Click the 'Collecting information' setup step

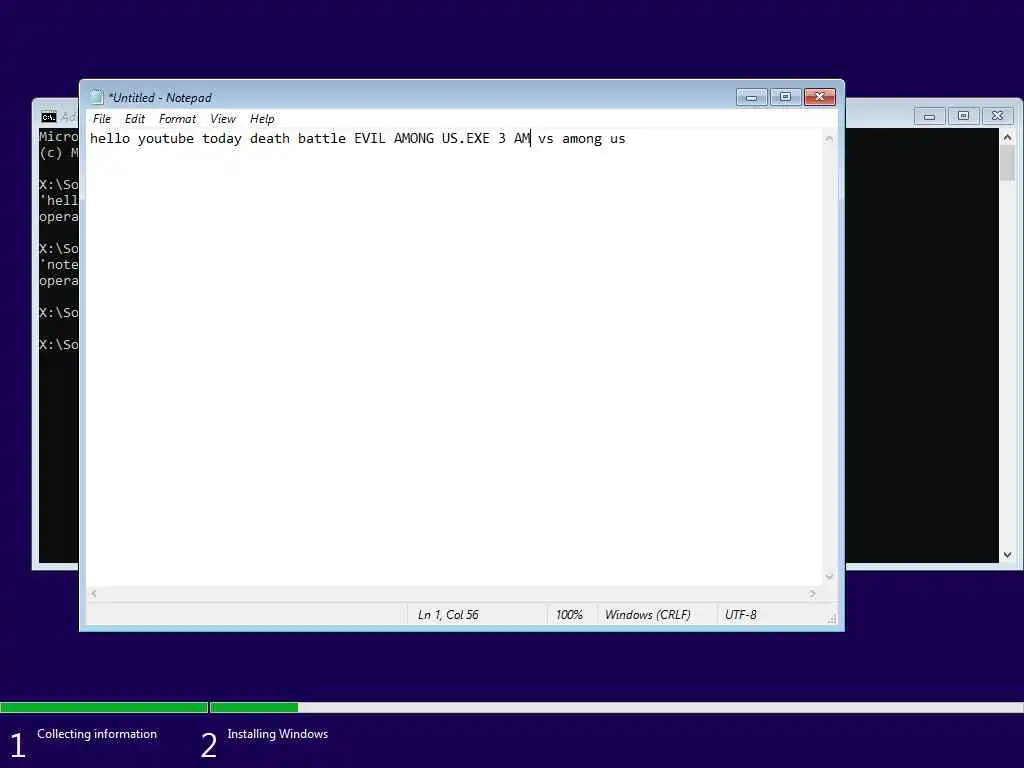[x=97, y=734]
